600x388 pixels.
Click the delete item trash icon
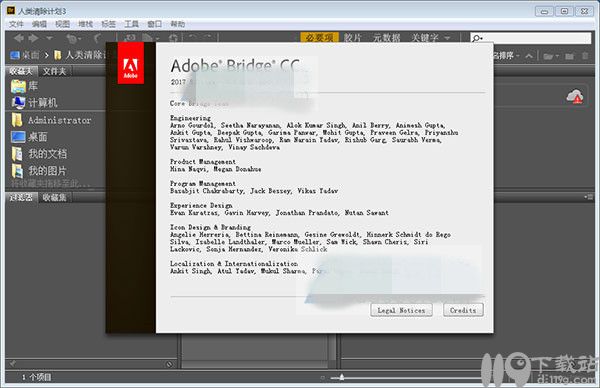pos(585,56)
